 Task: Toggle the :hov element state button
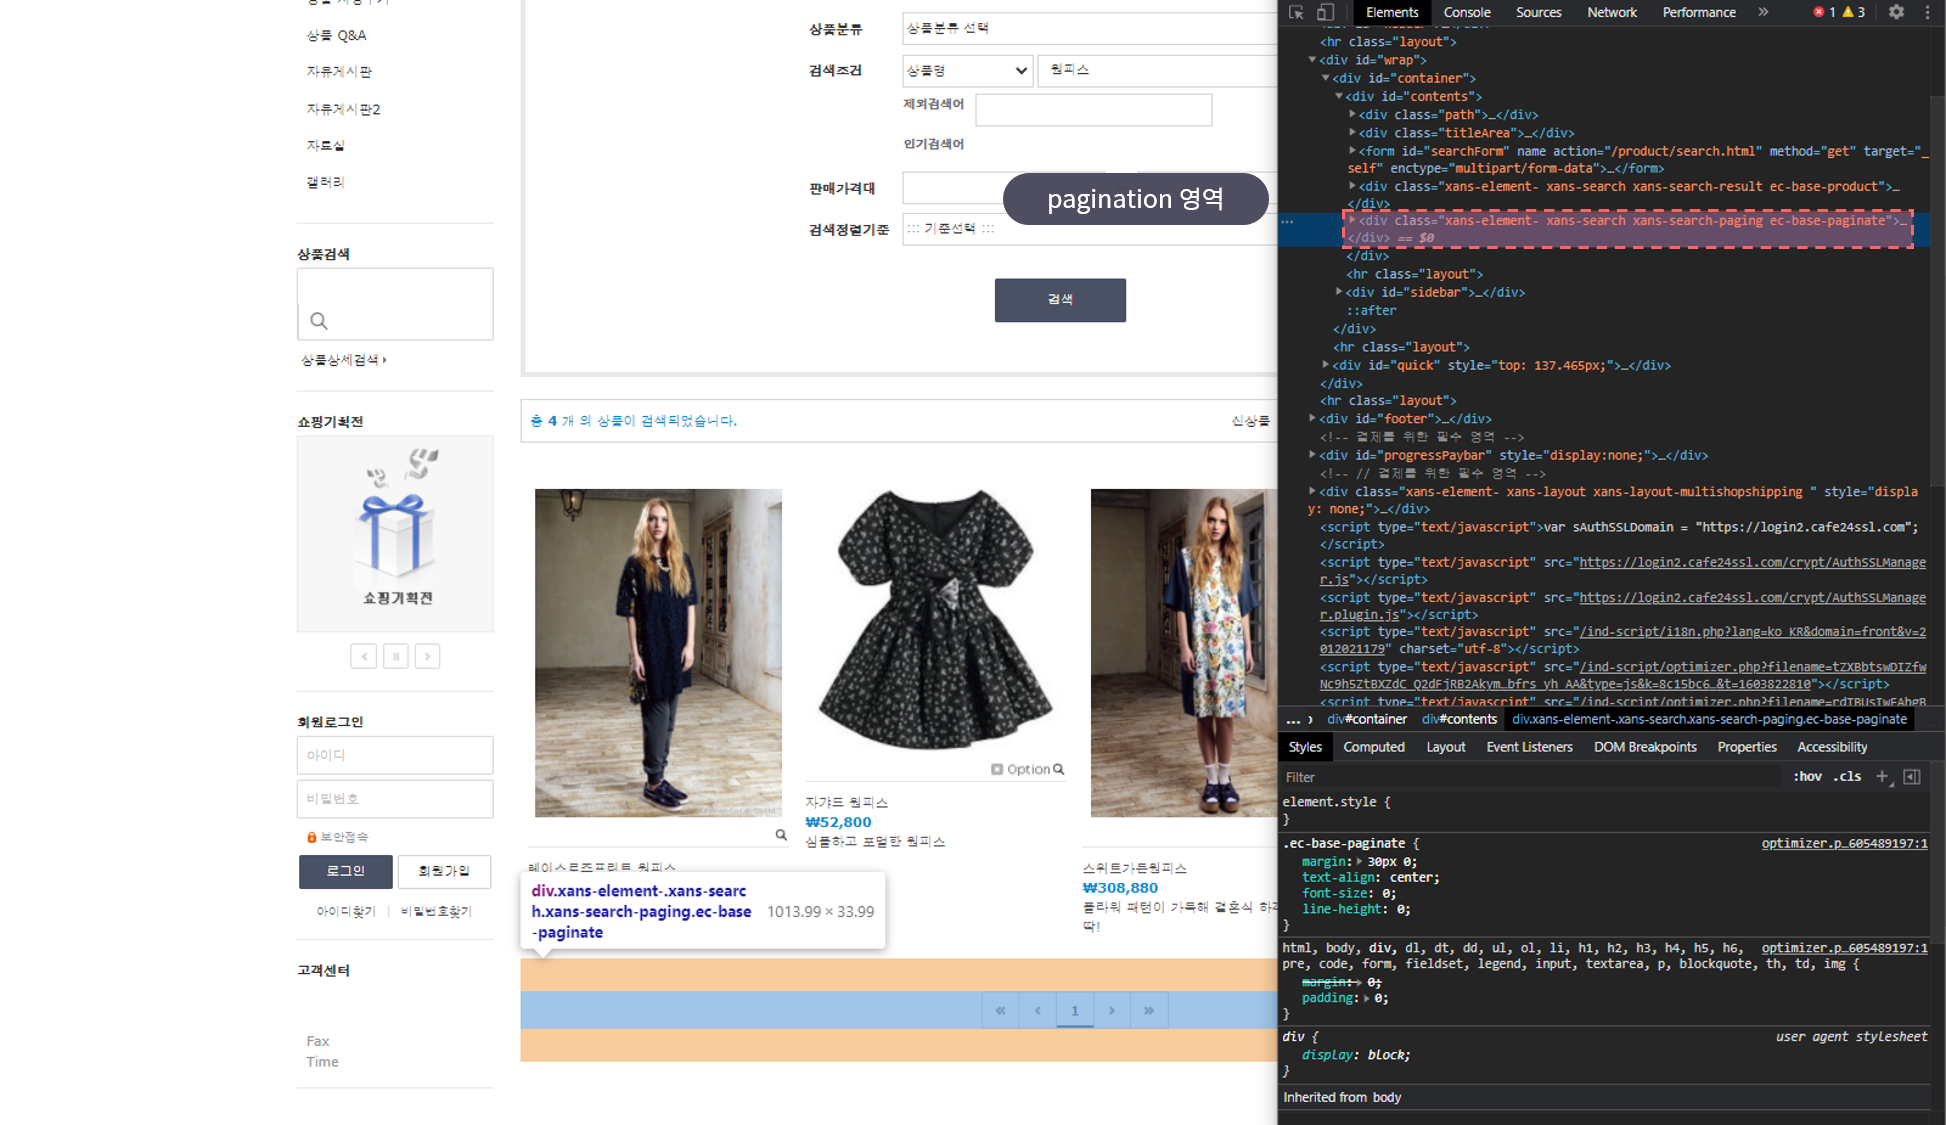pyautogui.click(x=1807, y=776)
